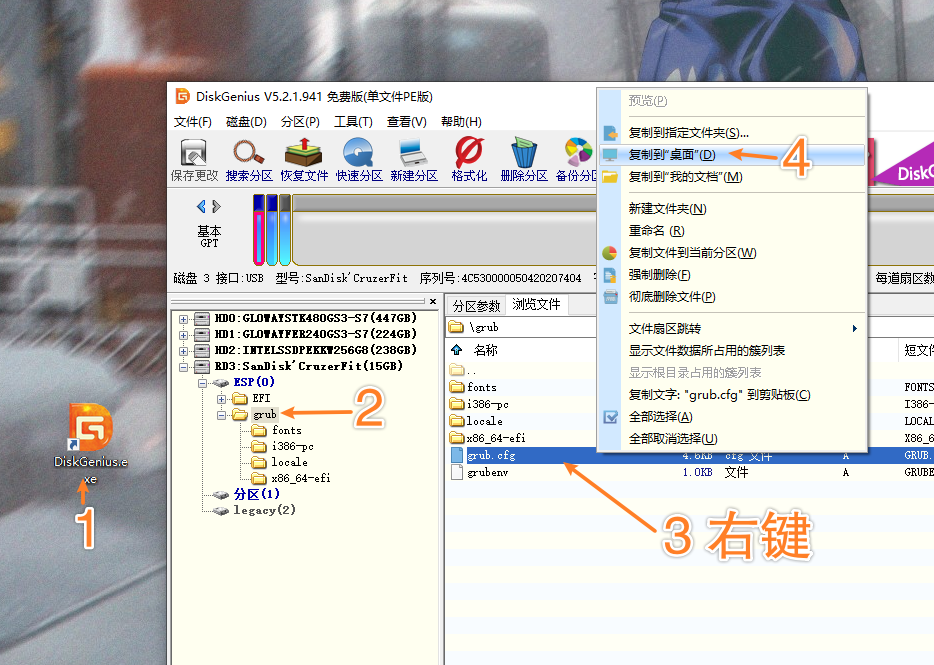
Task: Select the x86_64-efi subfolder in the tree
Action: [x=301, y=478]
